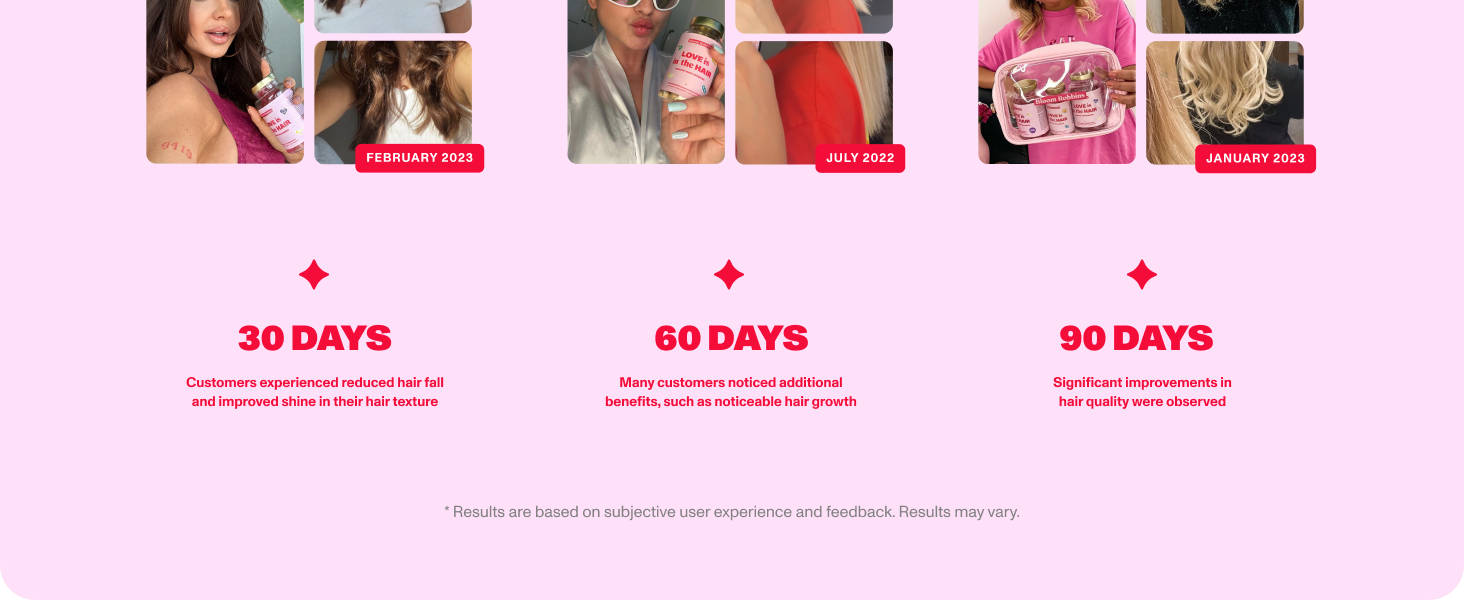Open the pink shirt with clear bag photo
This screenshot has width=1464, height=600.
[x=1057, y=82]
